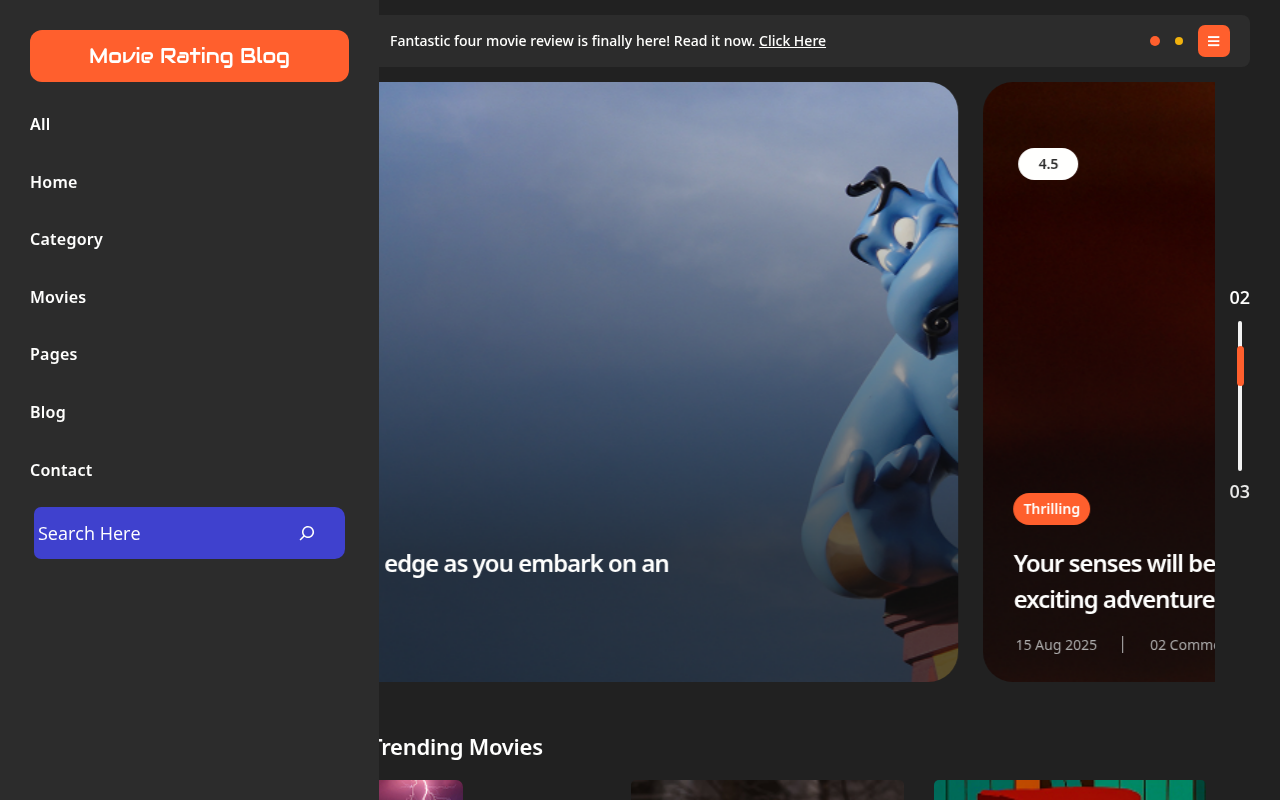The width and height of the screenshot is (1280, 800).
Task: Click the Movie Rating Blog logo button
Action: (189, 56)
